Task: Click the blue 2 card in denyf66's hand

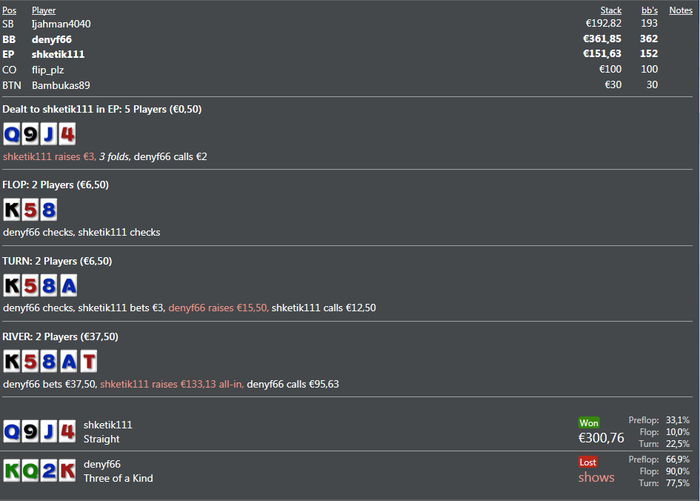Action: coord(48,470)
